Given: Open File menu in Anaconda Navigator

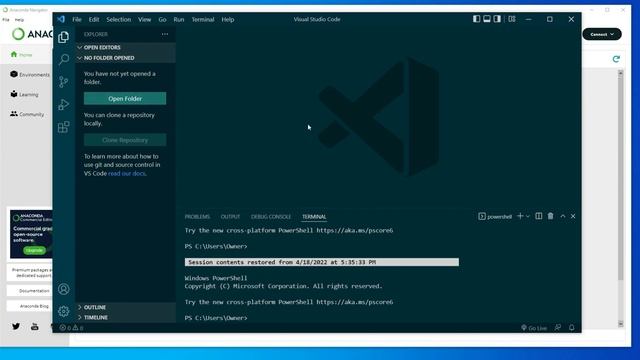Looking at the screenshot, I should (x=6, y=20).
